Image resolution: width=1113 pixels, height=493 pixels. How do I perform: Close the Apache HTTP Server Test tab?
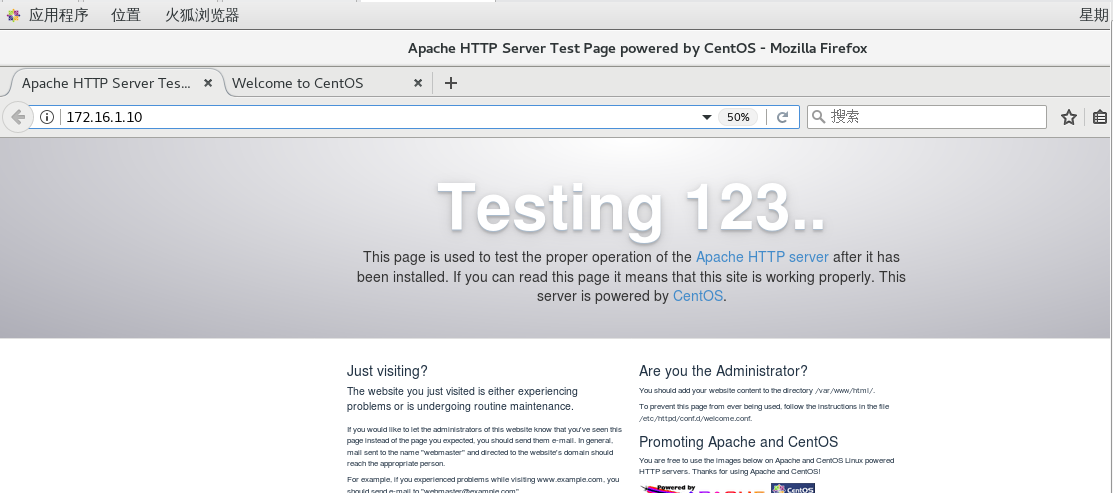coord(207,83)
